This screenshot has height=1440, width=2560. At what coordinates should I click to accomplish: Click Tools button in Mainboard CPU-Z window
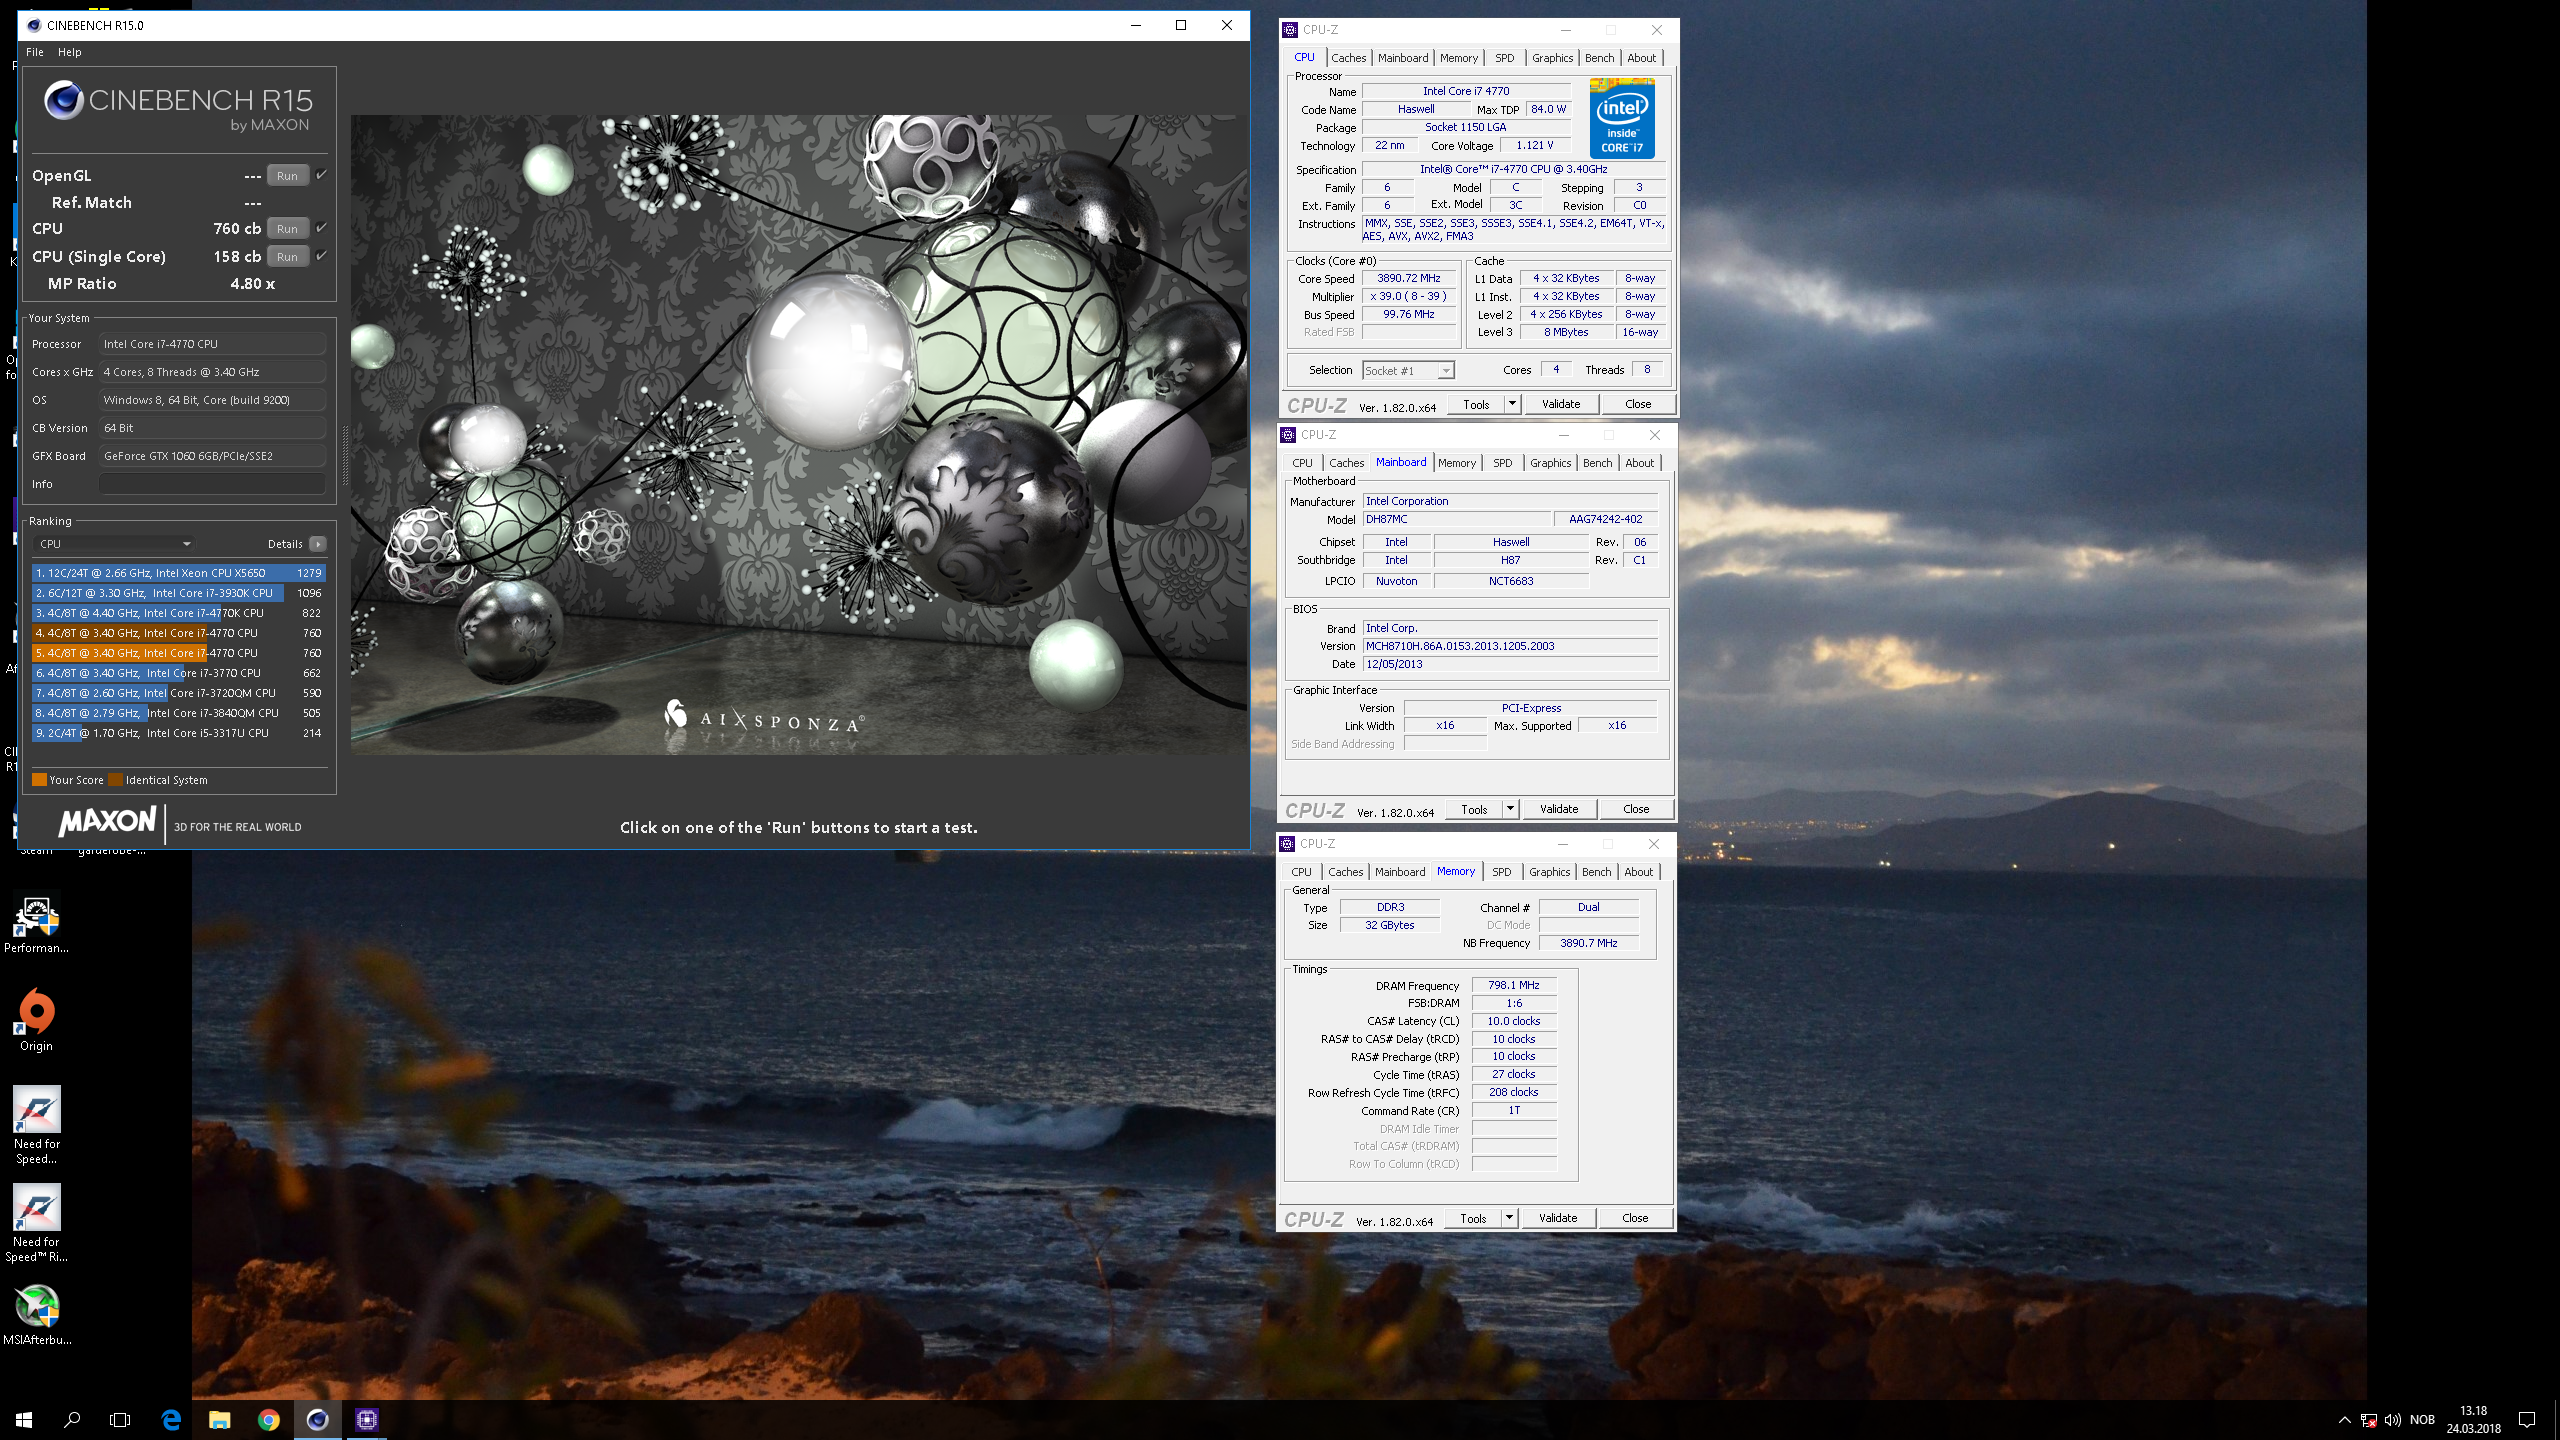(x=1474, y=809)
